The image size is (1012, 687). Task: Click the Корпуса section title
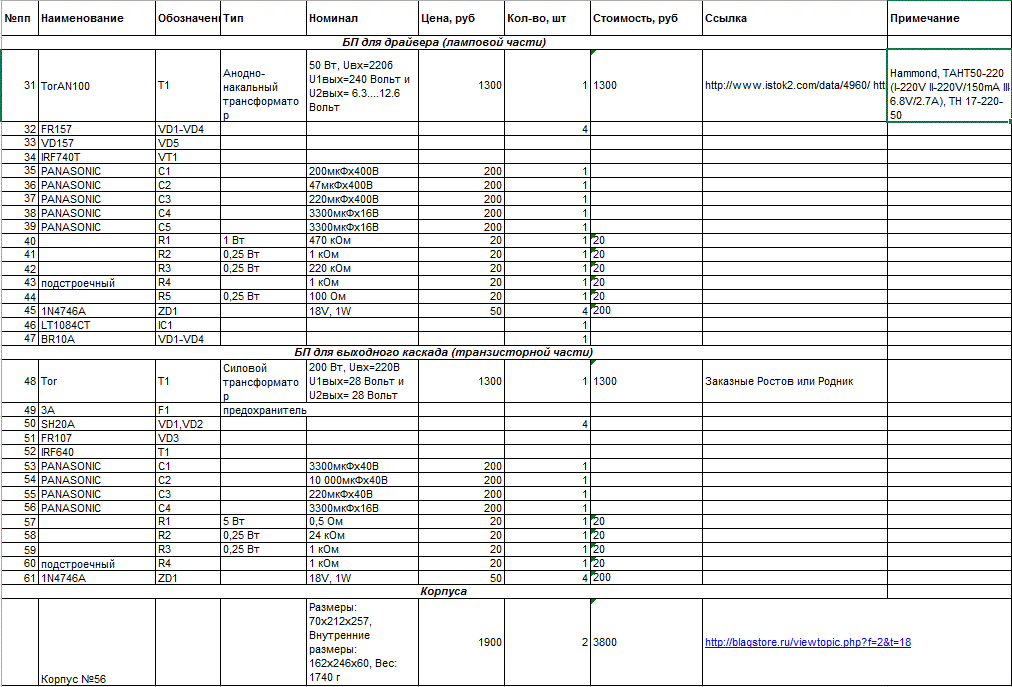[x=444, y=591]
